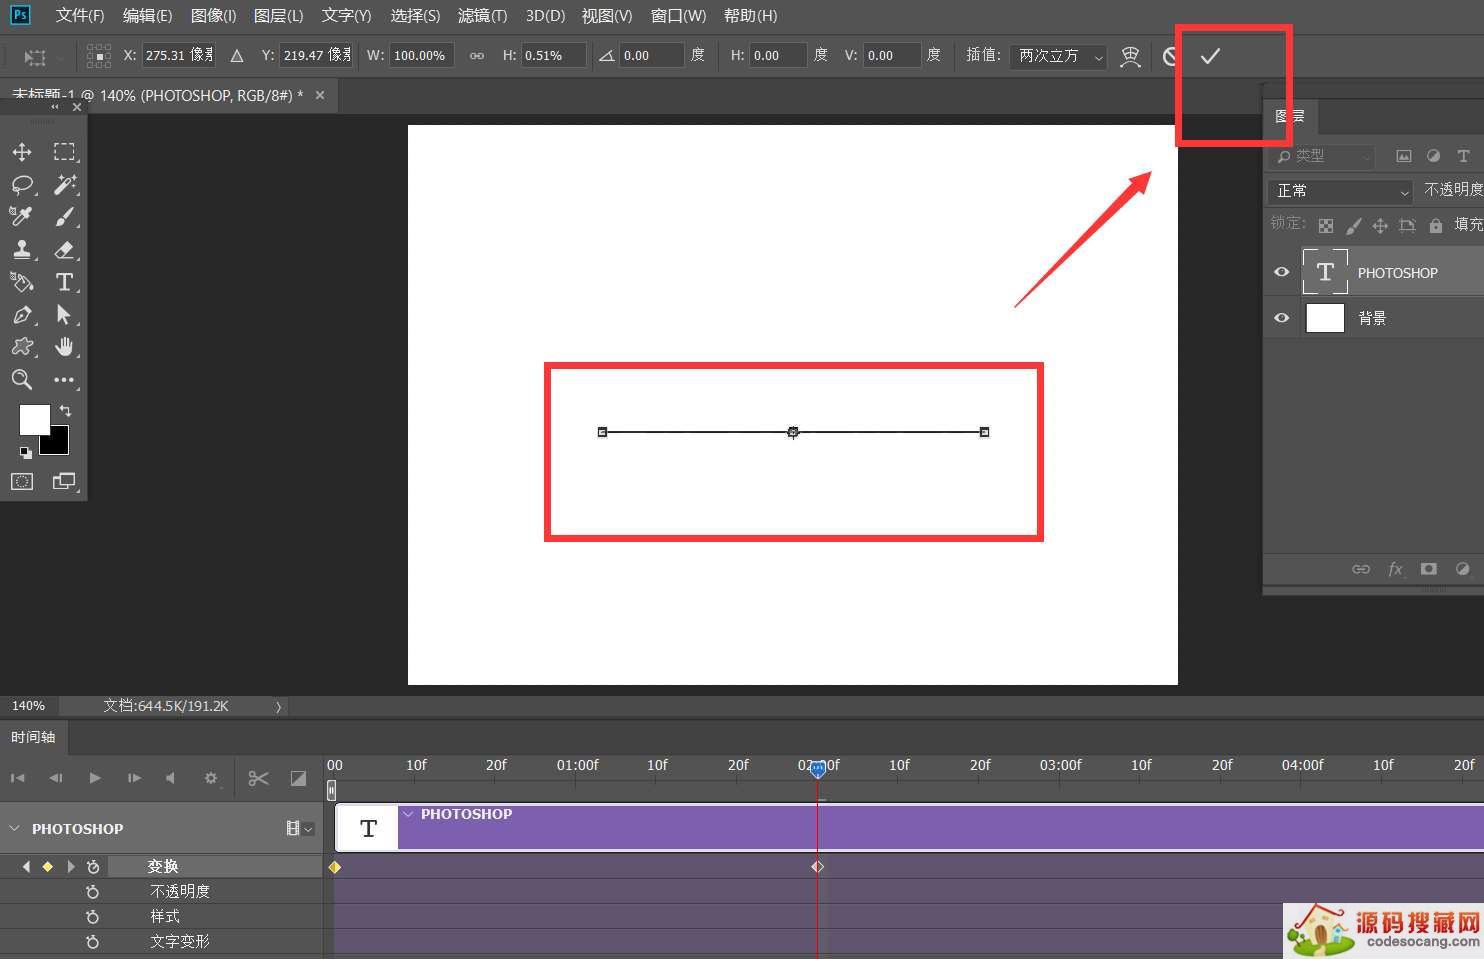Open the 滤镜(T) menu
1484x959 pixels.
[x=482, y=16]
